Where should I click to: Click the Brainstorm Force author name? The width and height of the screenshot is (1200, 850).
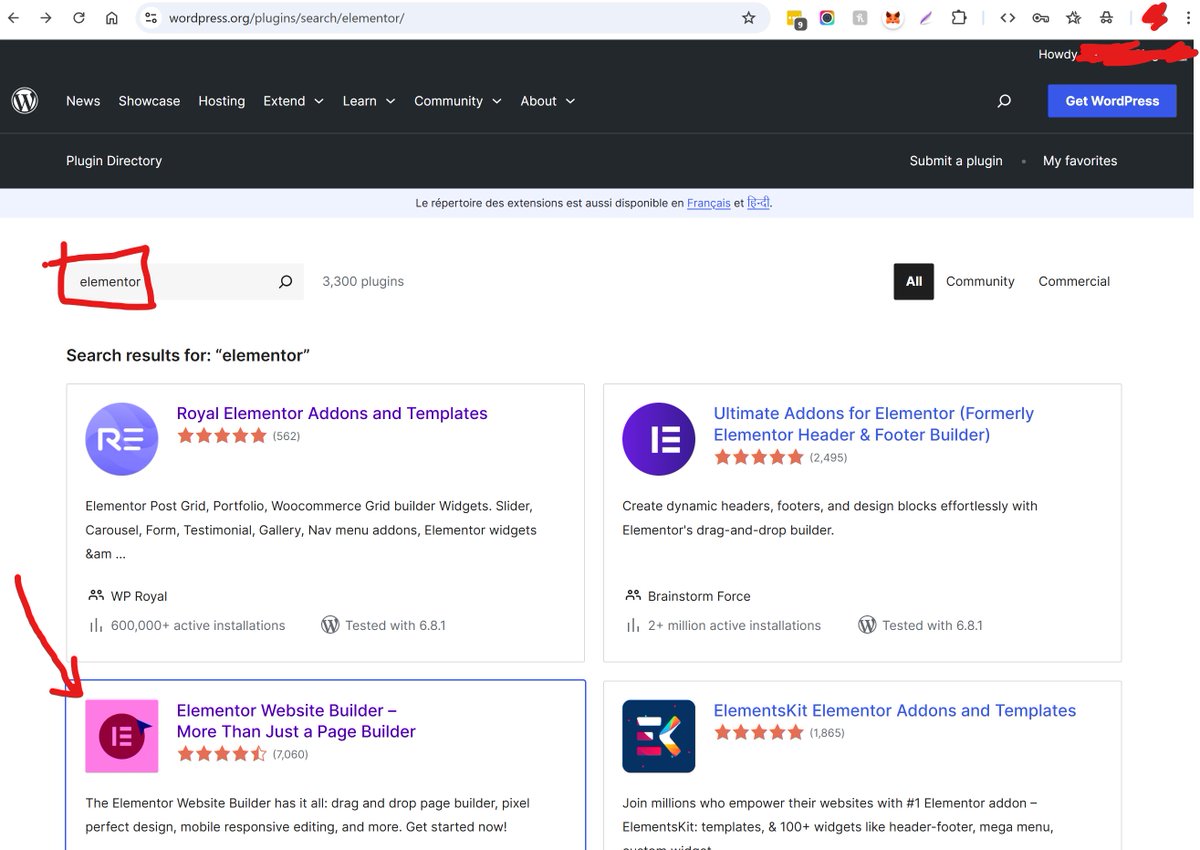click(x=699, y=596)
